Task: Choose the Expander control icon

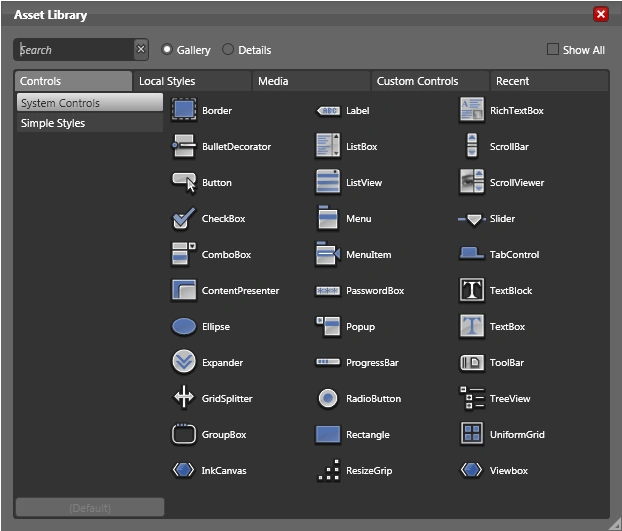Action: point(184,362)
